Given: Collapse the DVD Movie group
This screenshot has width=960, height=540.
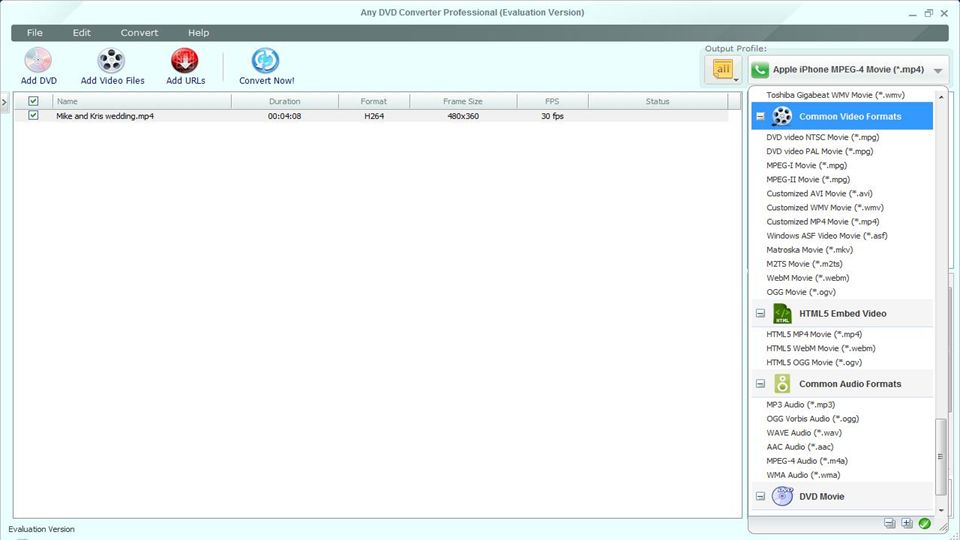Looking at the screenshot, I should [x=760, y=497].
